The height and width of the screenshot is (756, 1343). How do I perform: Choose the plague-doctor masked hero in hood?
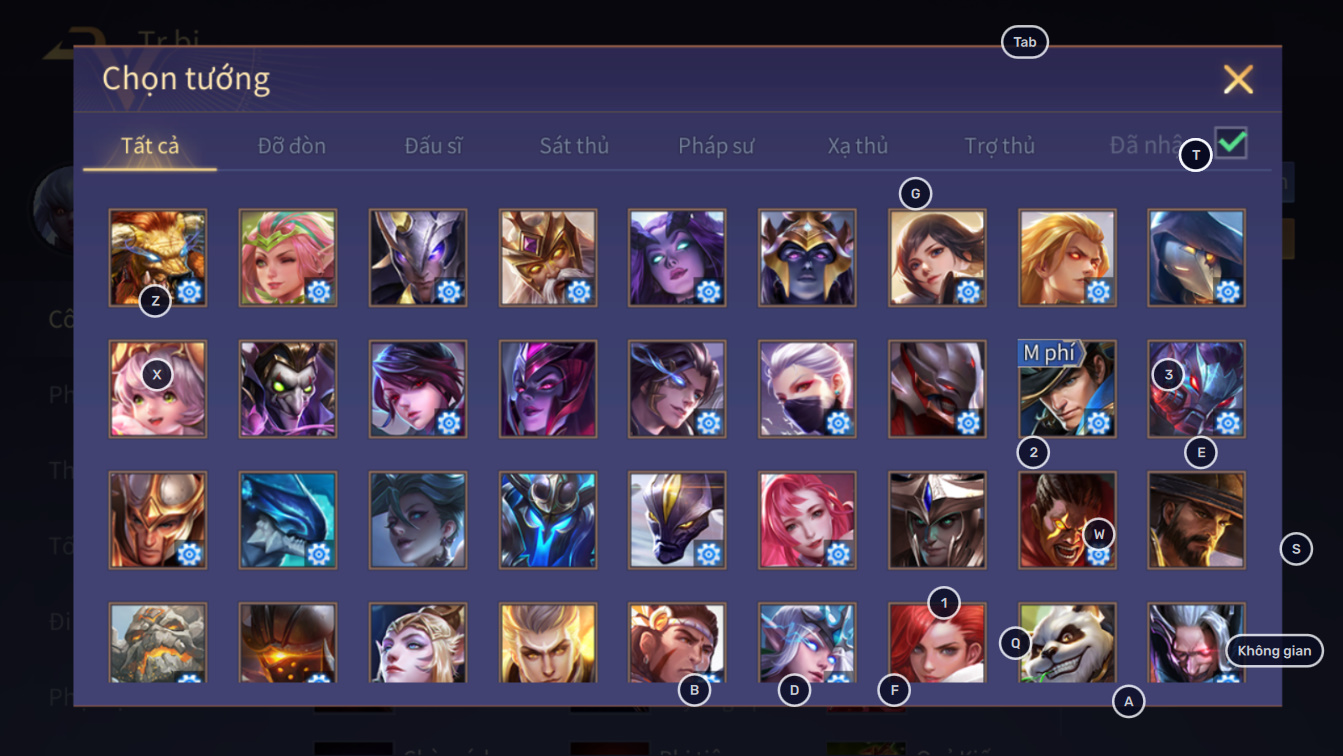coord(1197,258)
